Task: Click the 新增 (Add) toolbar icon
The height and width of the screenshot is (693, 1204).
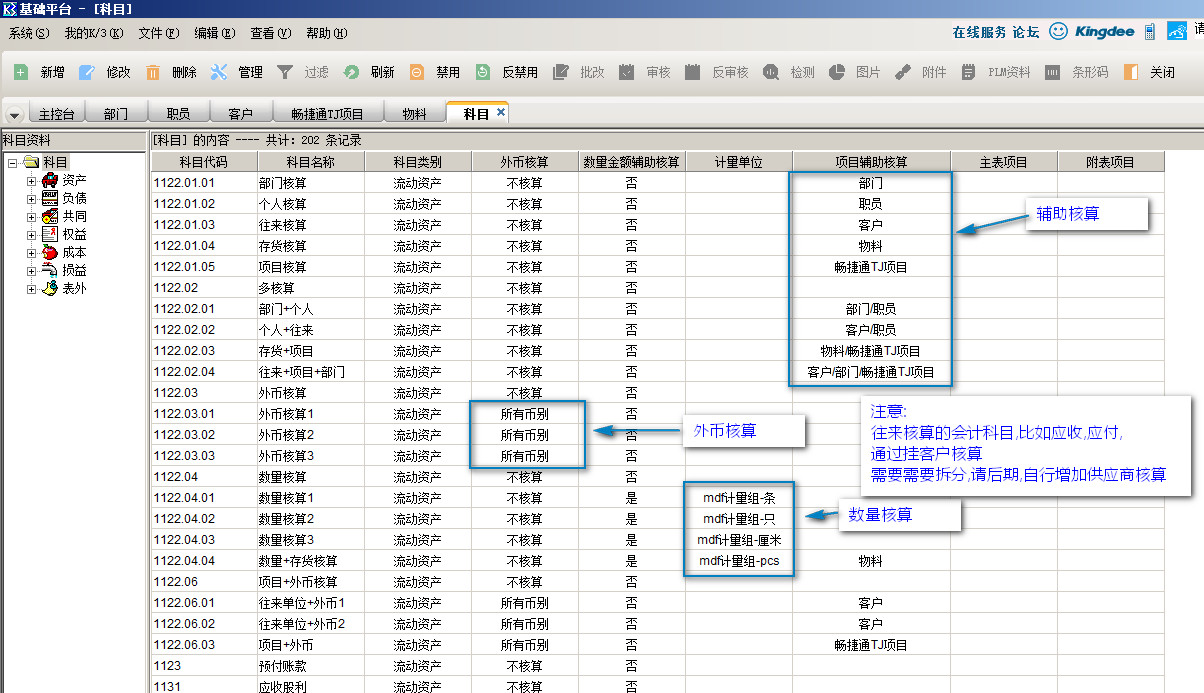Action: click(x=21, y=72)
